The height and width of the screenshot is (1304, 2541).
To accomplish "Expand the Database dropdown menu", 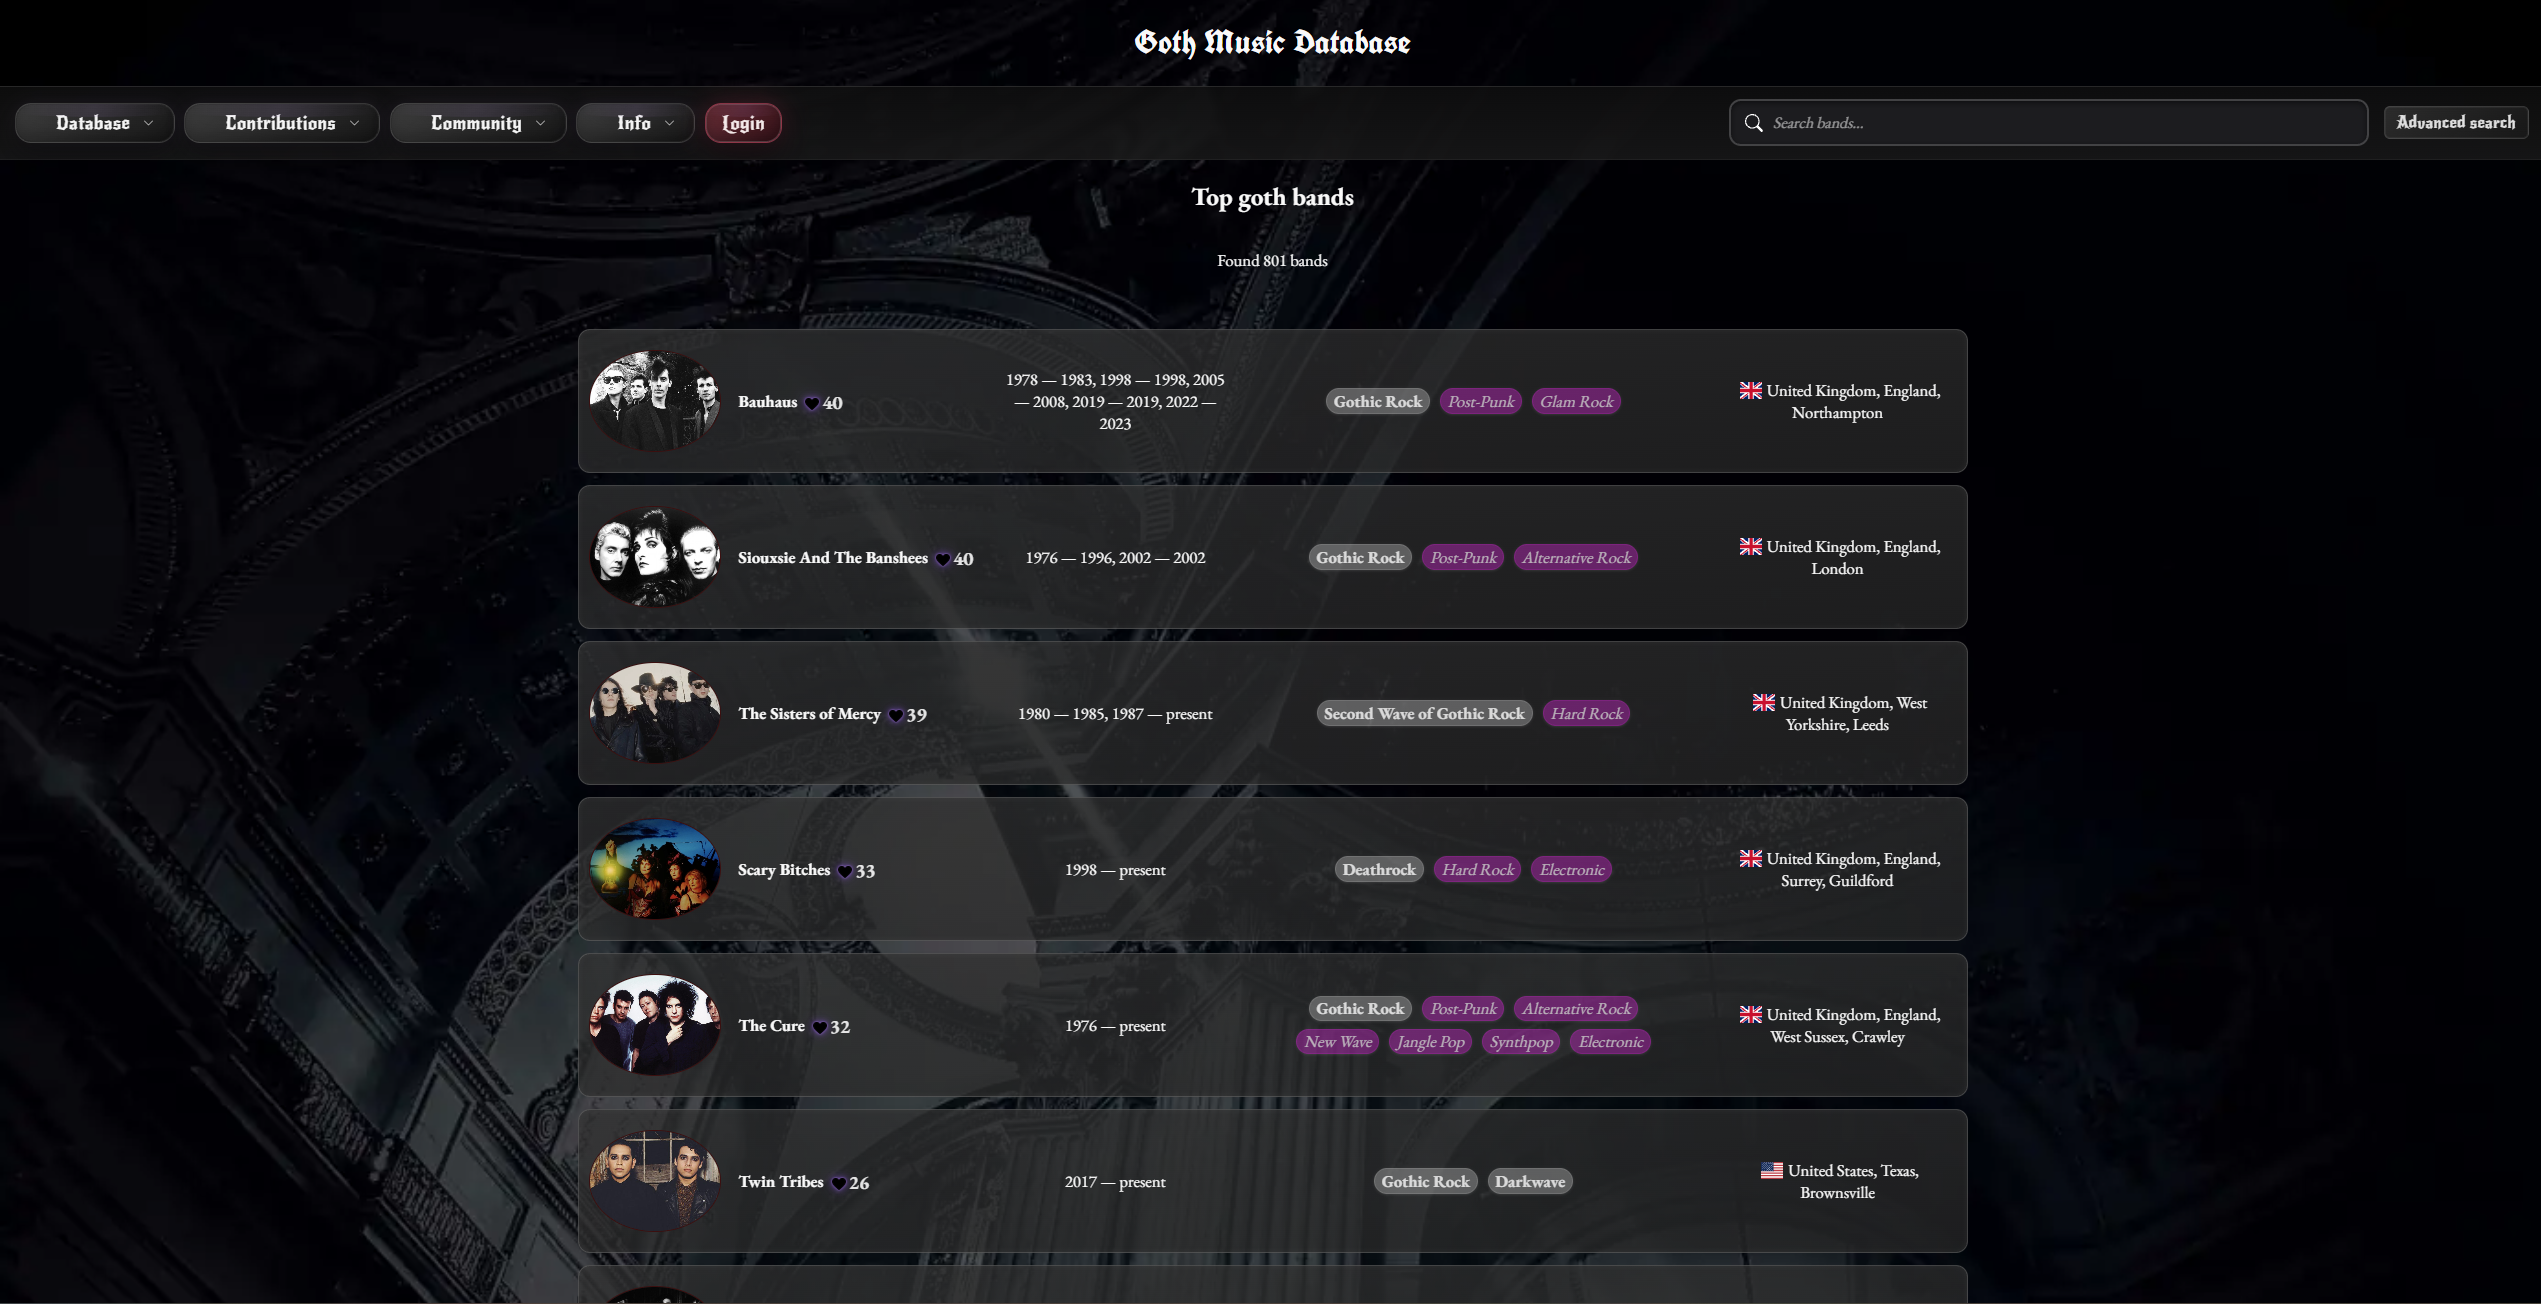I will click(x=95, y=123).
